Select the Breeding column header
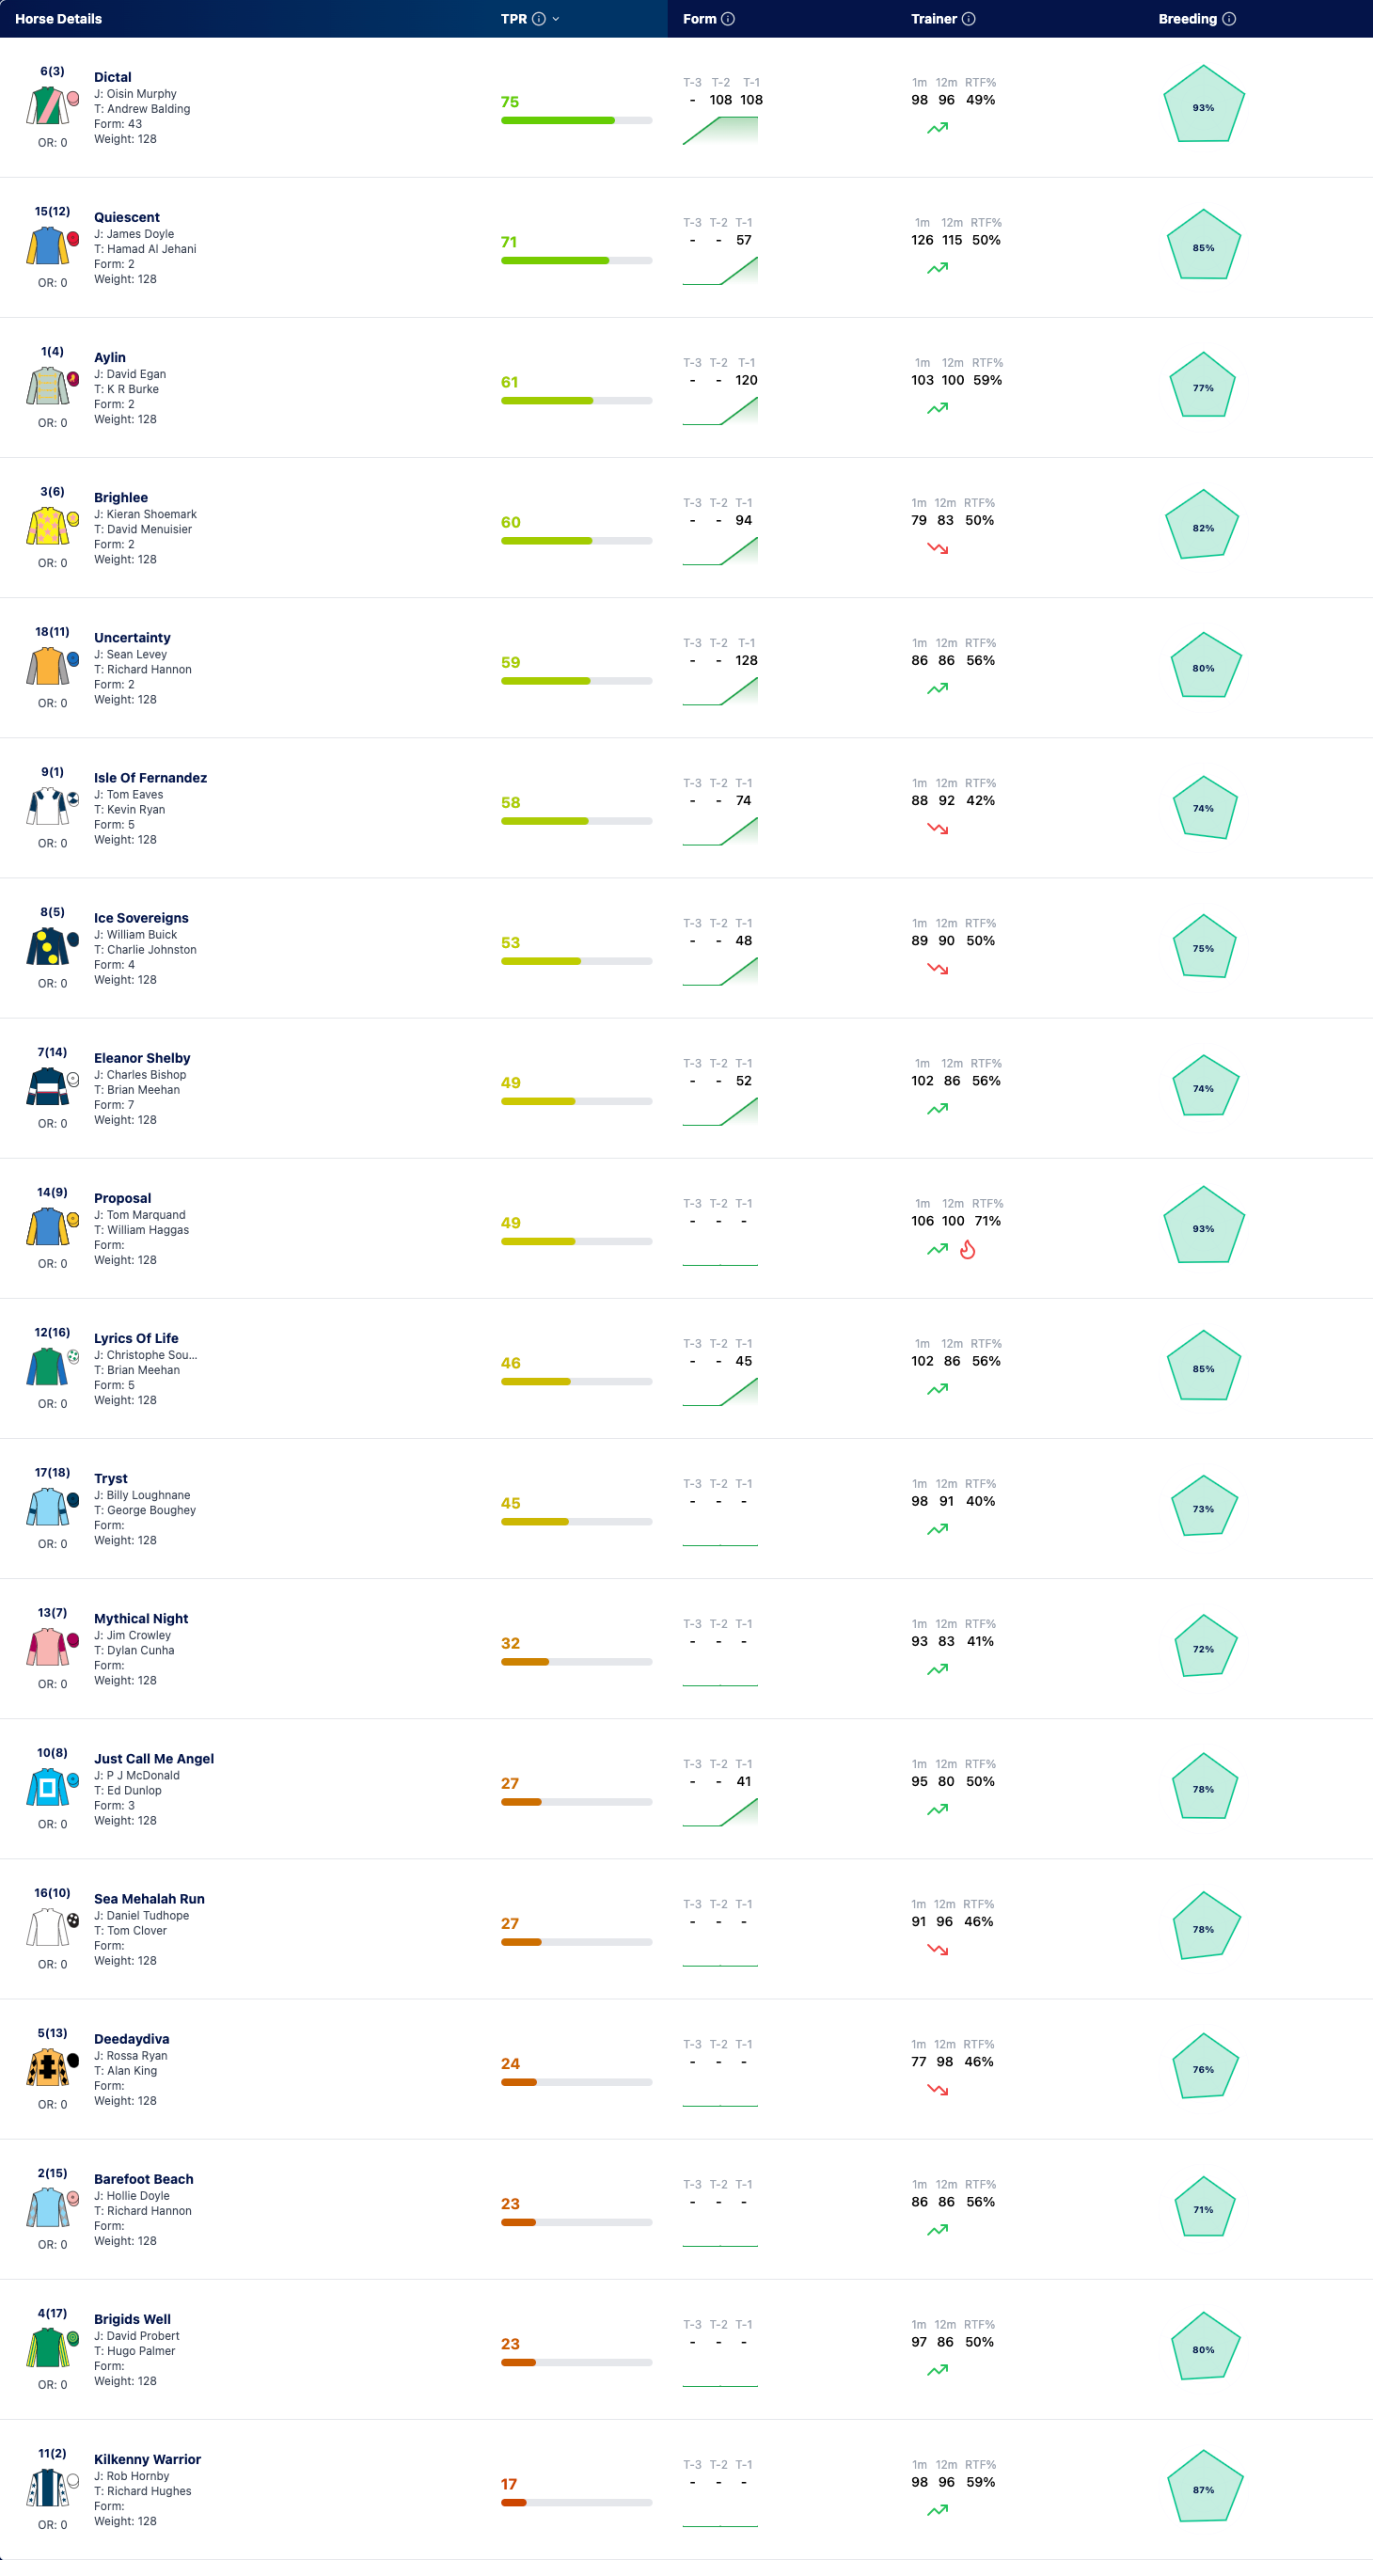Viewport: 1373px width, 2560px height. click(1187, 19)
